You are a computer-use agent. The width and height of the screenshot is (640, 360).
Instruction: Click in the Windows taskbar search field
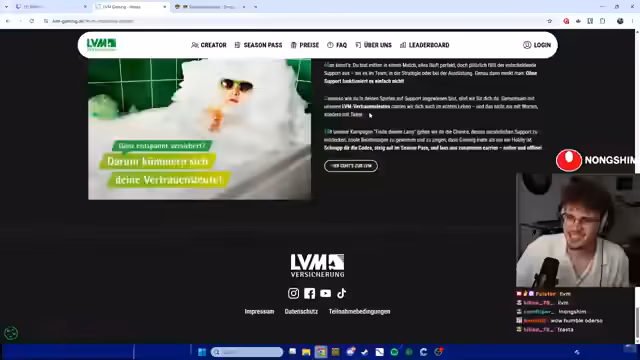tap(247, 352)
